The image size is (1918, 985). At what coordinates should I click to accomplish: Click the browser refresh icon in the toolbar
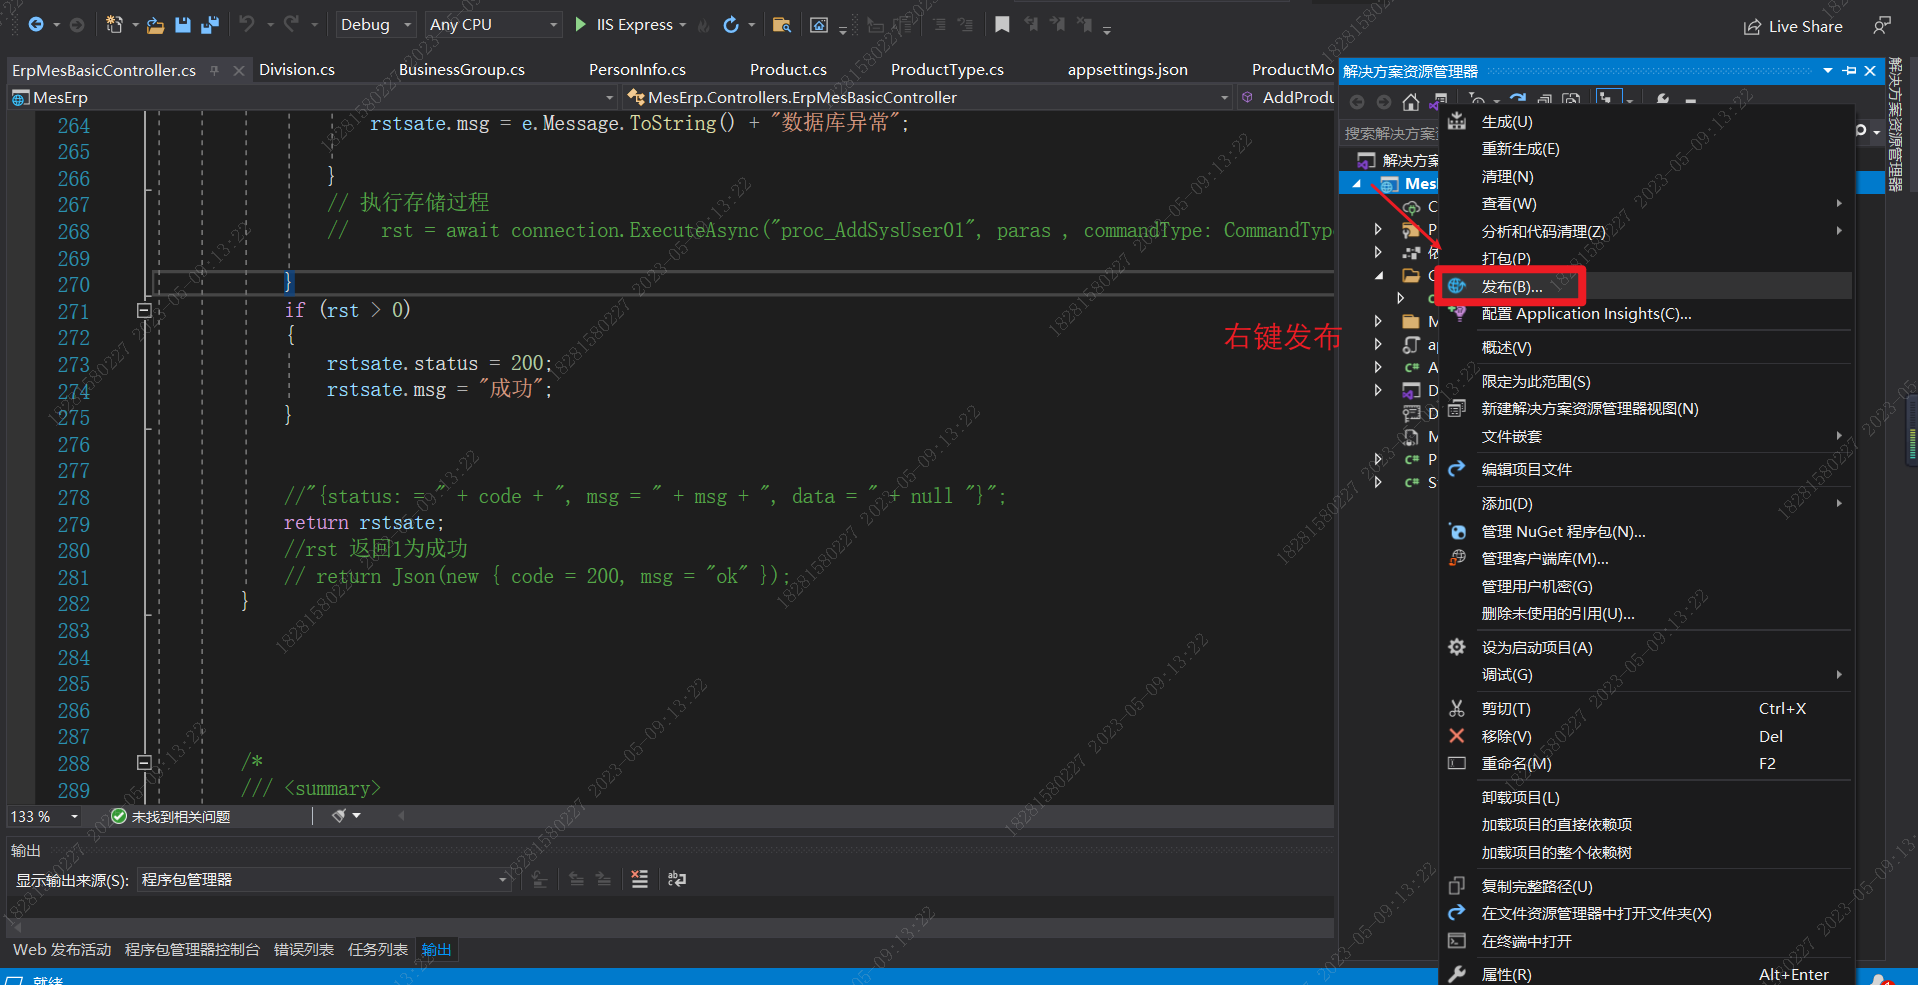click(731, 25)
